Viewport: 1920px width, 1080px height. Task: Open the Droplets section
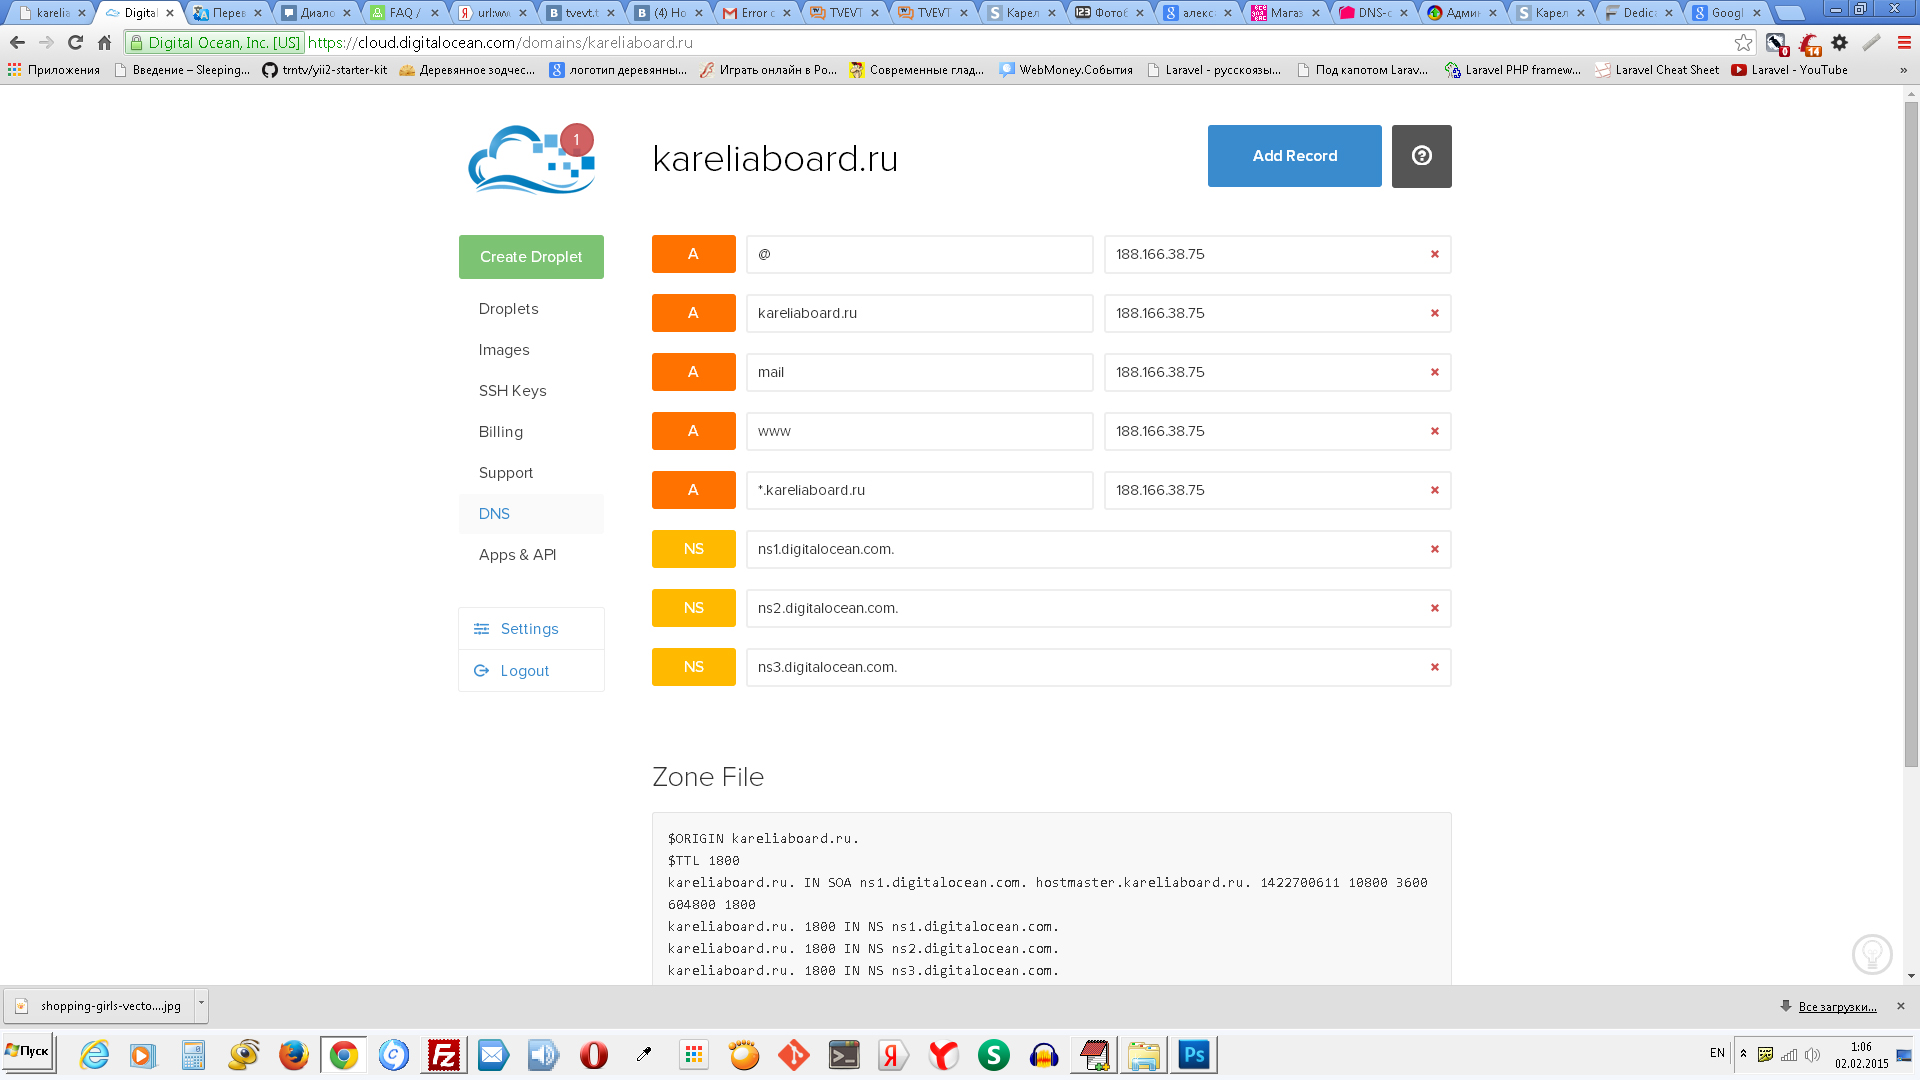point(508,309)
